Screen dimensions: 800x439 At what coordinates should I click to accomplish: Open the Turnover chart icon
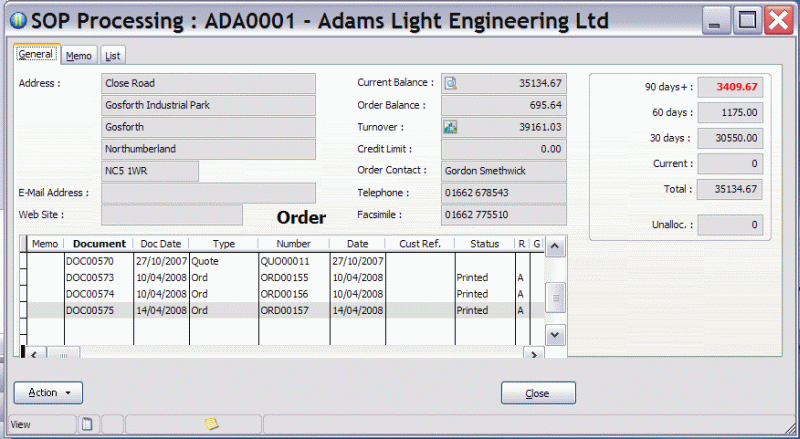pos(451,127)
